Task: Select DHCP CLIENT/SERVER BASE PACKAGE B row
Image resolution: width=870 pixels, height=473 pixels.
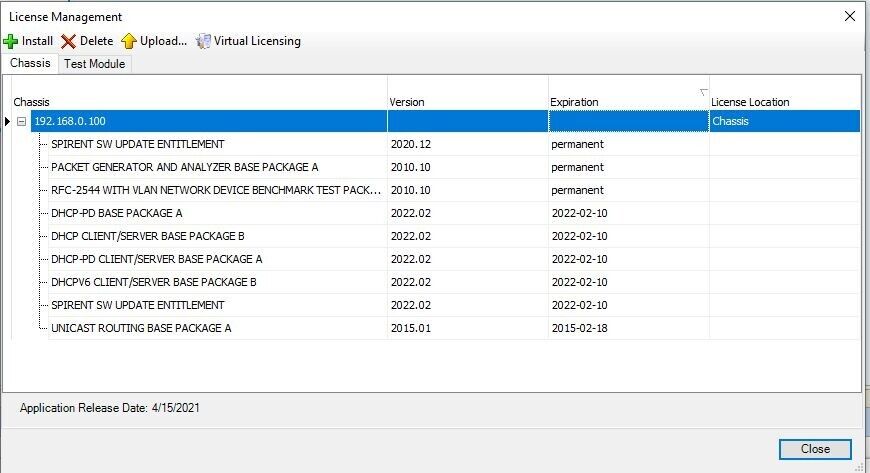Action: [x=148, y=236]
